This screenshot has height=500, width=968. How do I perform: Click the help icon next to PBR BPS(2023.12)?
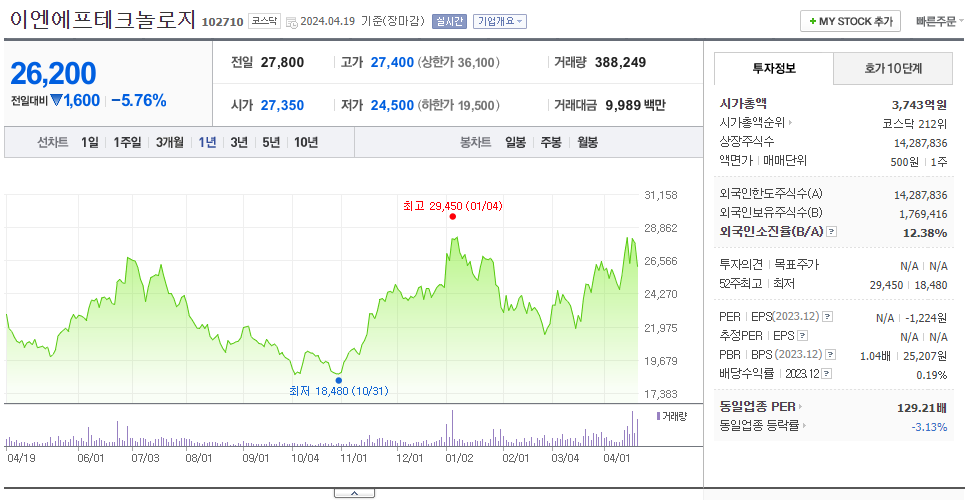tap(831, 355)
